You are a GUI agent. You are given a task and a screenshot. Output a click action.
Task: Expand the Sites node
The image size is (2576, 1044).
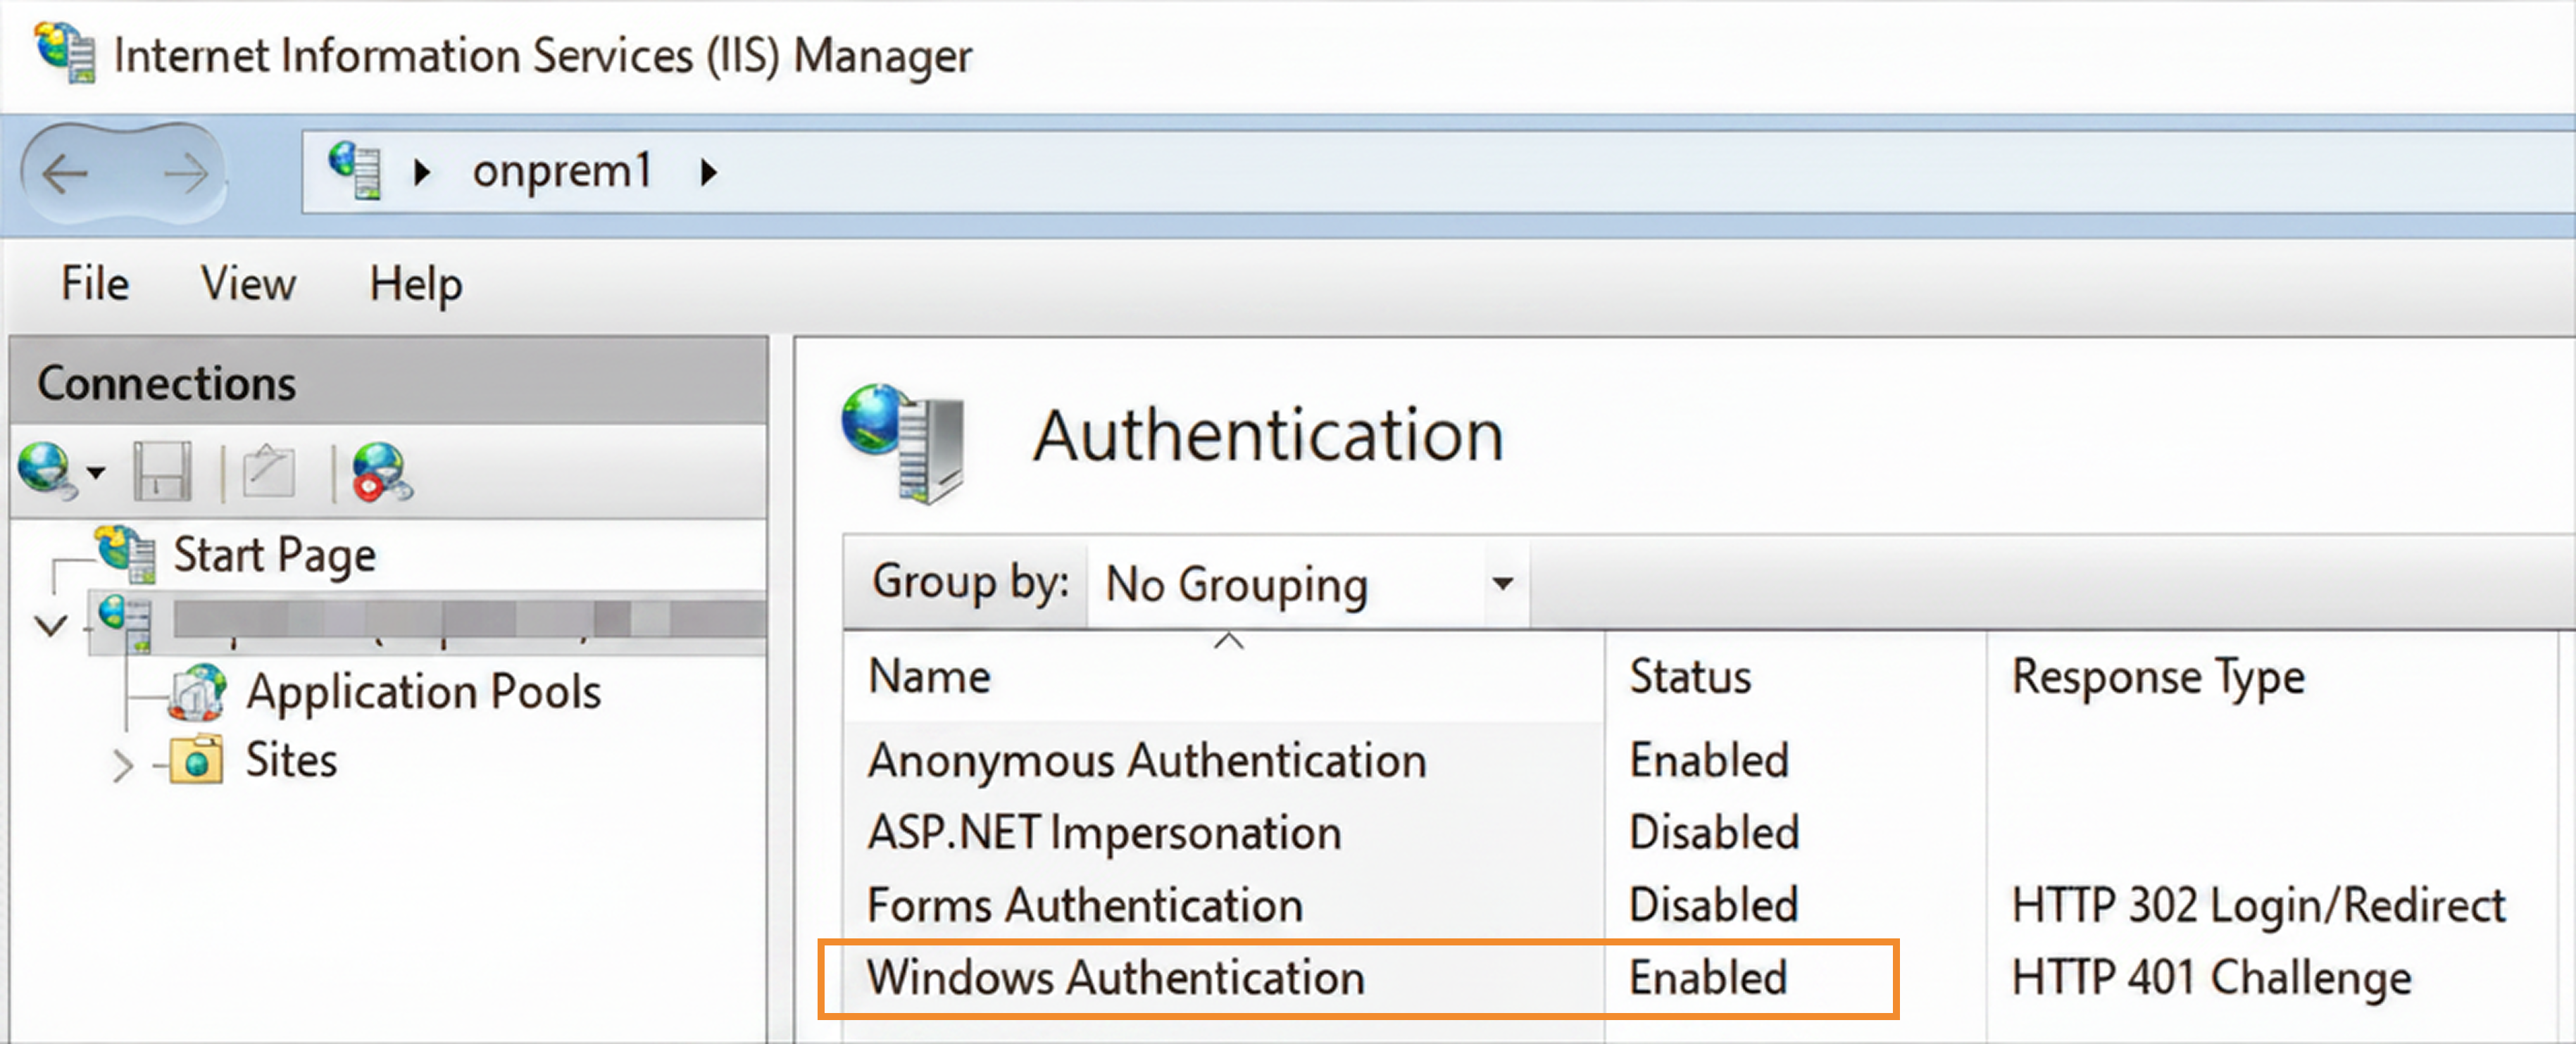[x=122, y=766]
